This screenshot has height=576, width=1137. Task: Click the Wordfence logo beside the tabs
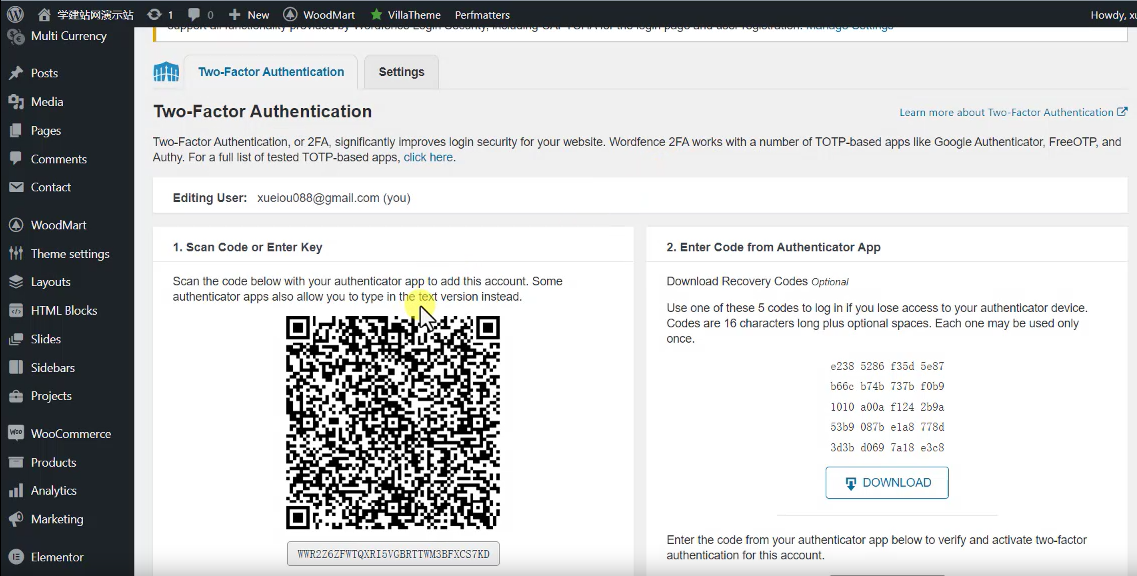pyautogui.click(x=166, y=72)
